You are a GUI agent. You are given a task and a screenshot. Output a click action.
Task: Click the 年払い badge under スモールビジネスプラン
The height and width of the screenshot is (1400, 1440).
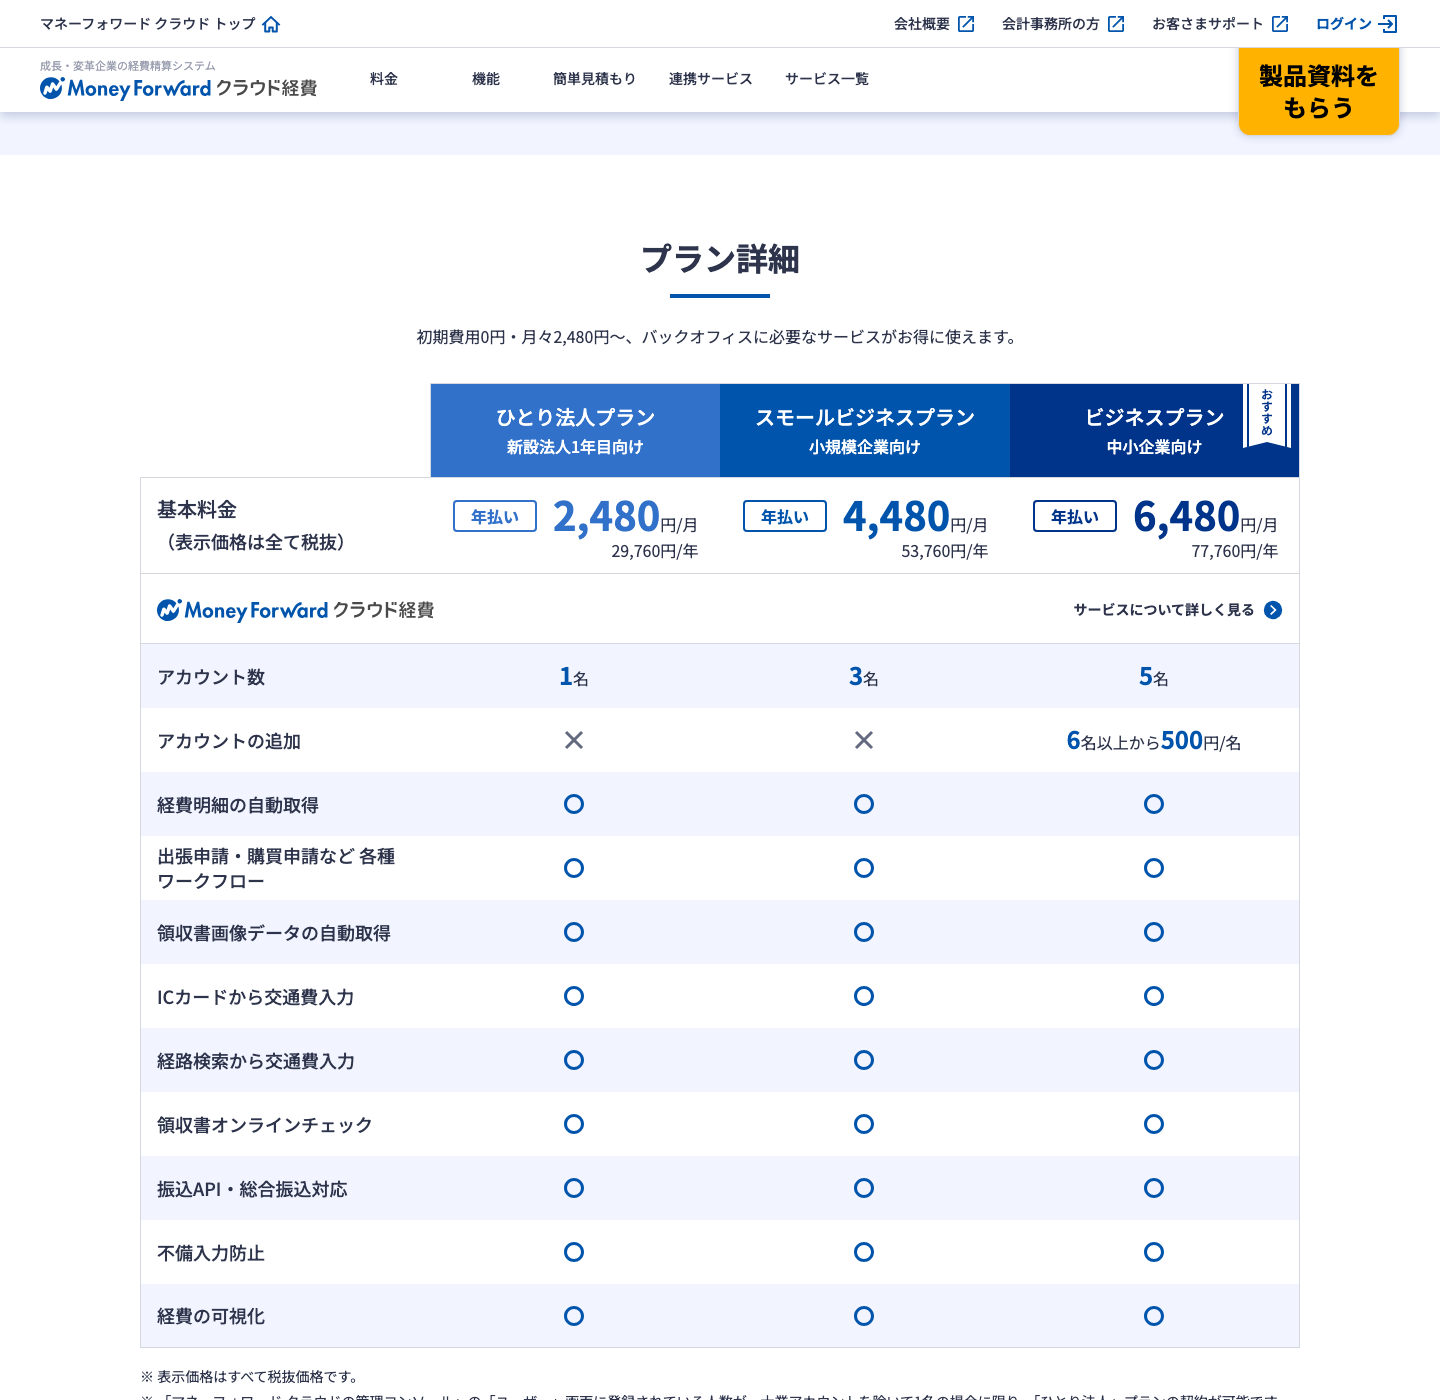tap(785, 516)
